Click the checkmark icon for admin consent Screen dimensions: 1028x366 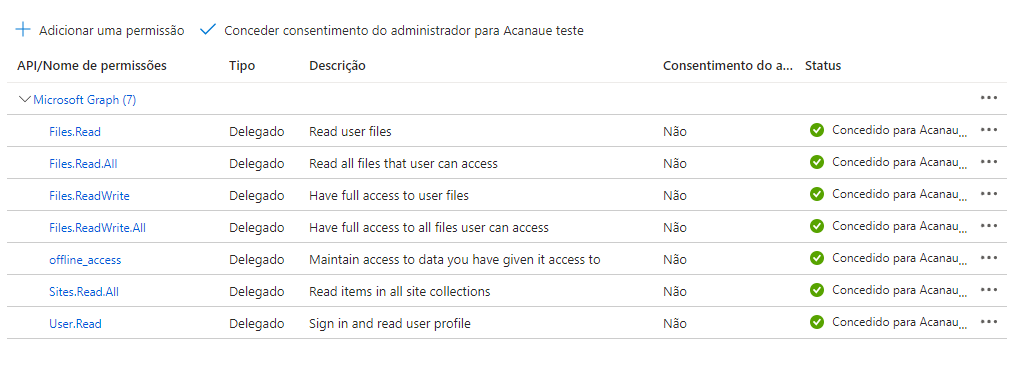(x=208, y=30)
